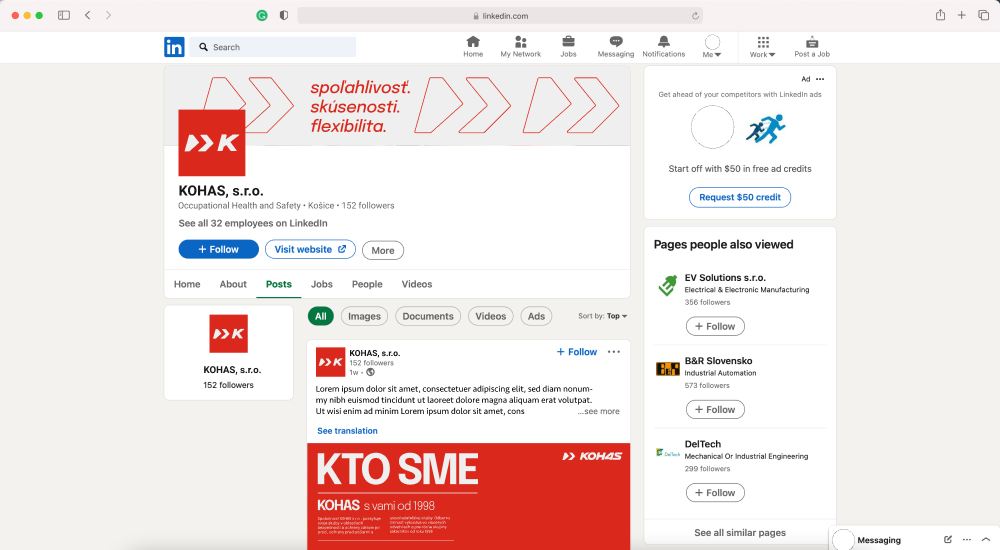This screenshot has width=1000, height=550.
Task: Click the B&R Slovensko logo icon
Action: point(668,369)
